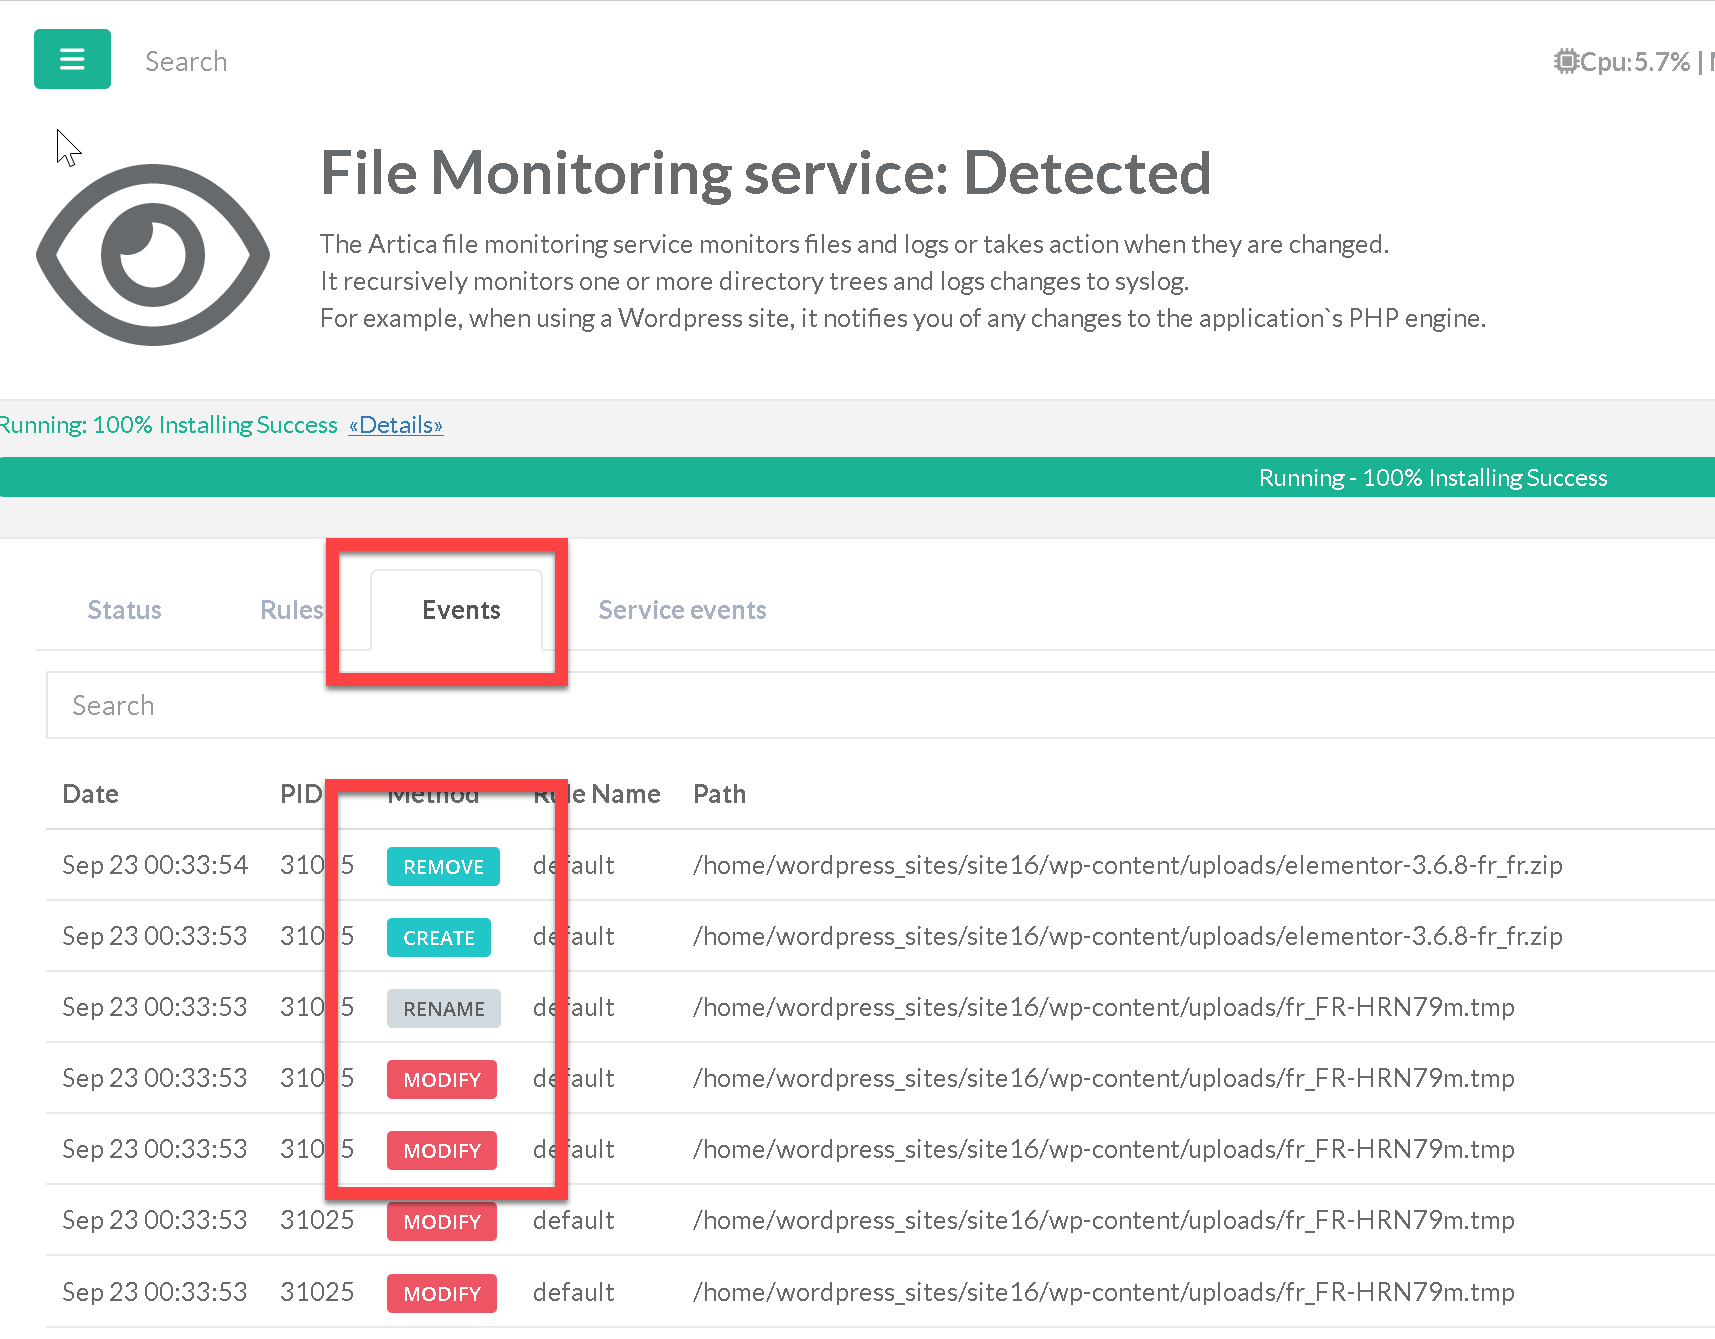
Task: Open the «Details» link
Action: 396,425
